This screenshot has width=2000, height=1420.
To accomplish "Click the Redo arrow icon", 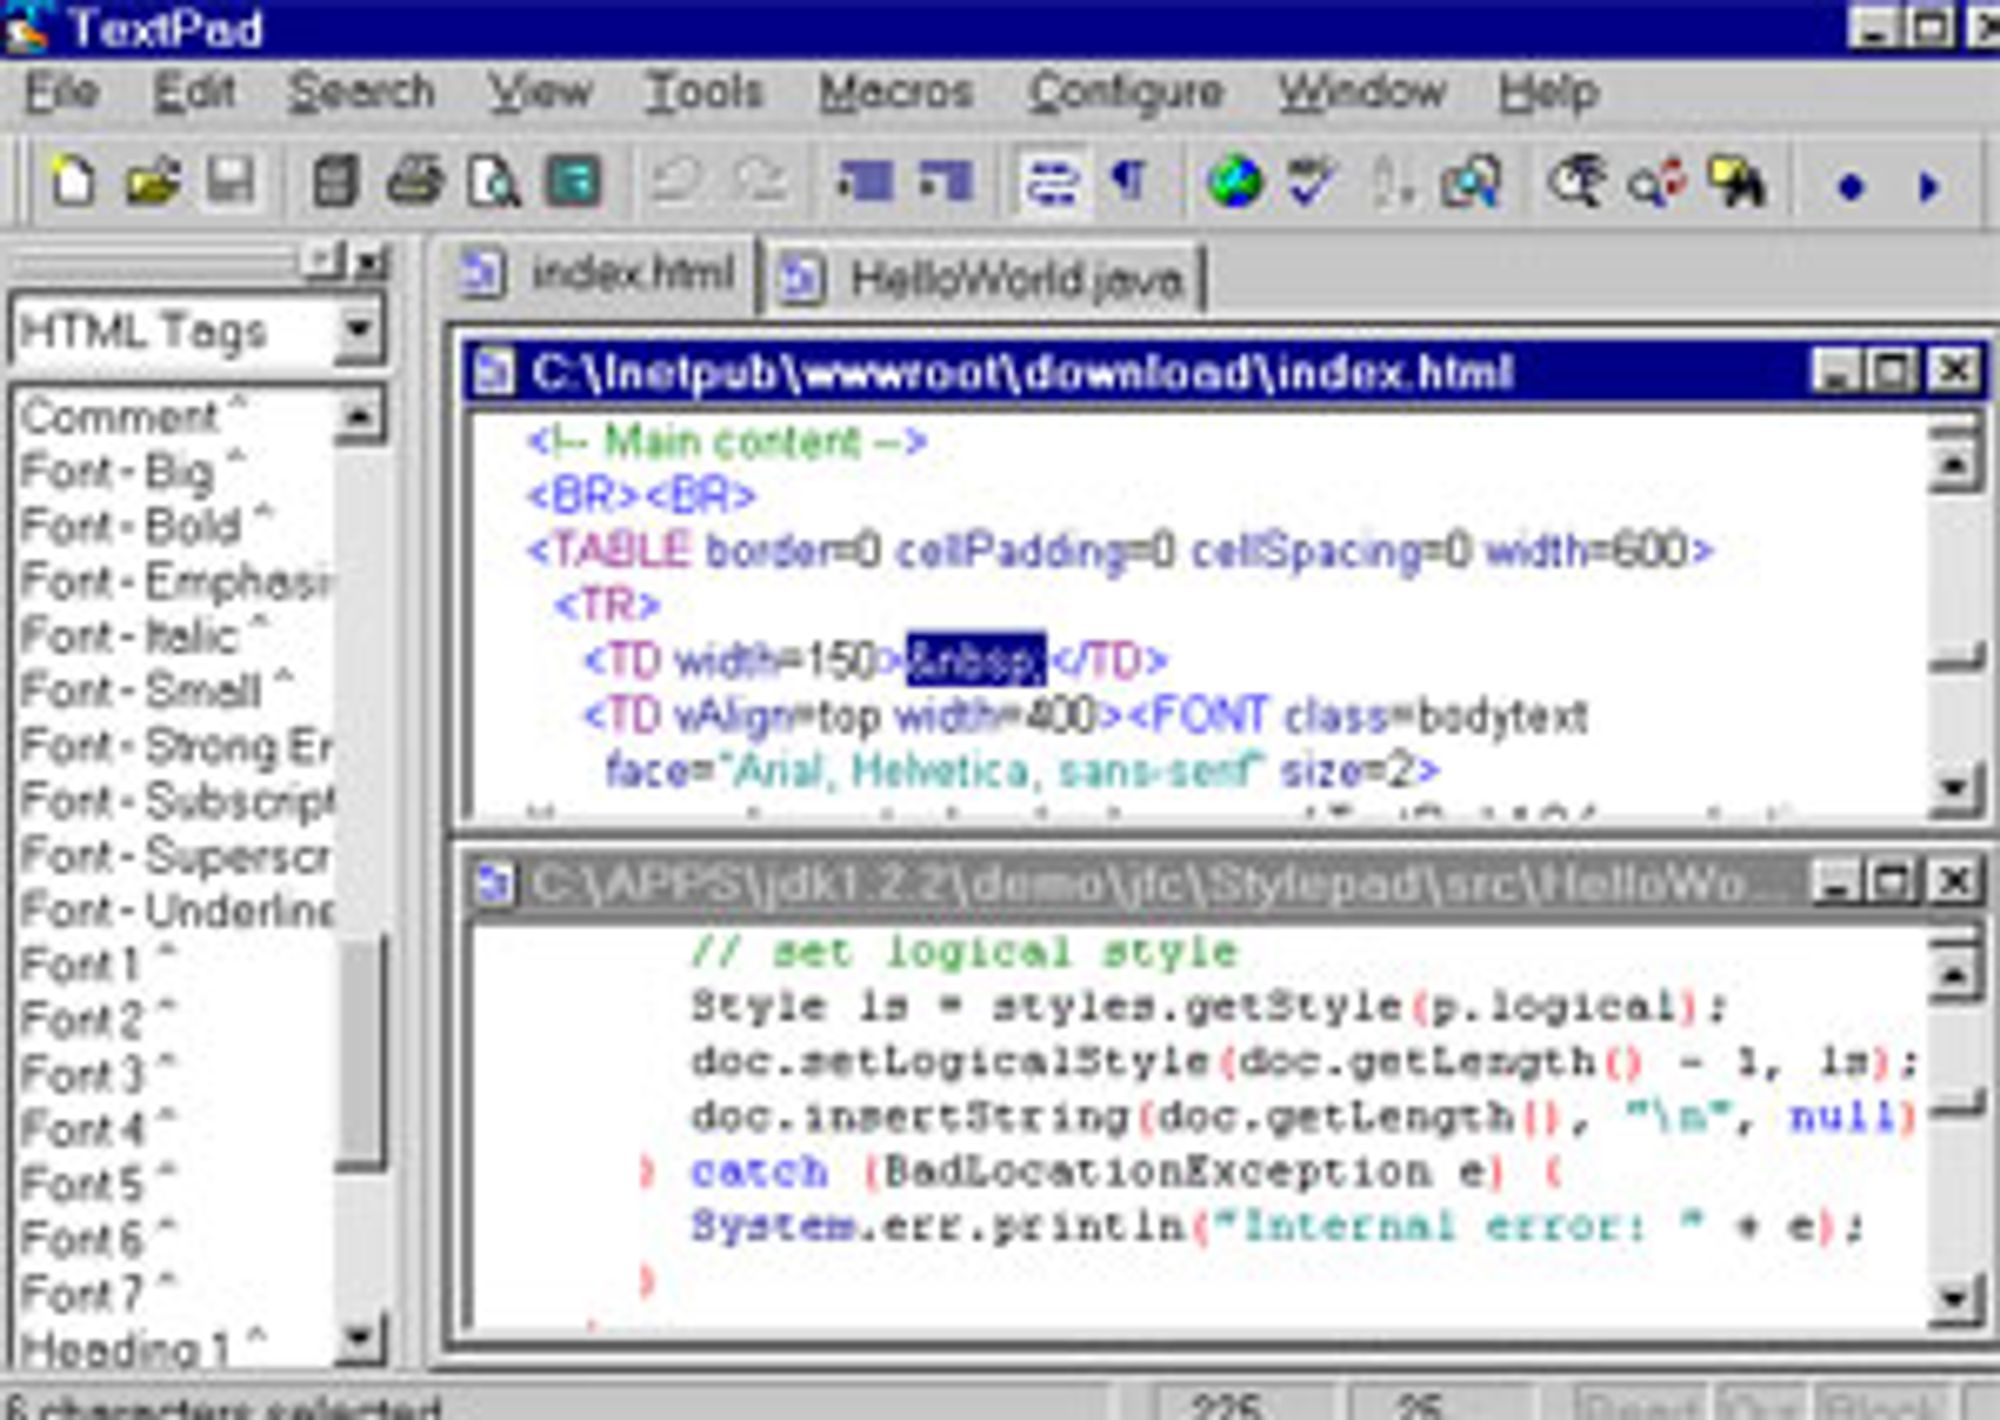I will pyautogui.click(x=758, y=182).
